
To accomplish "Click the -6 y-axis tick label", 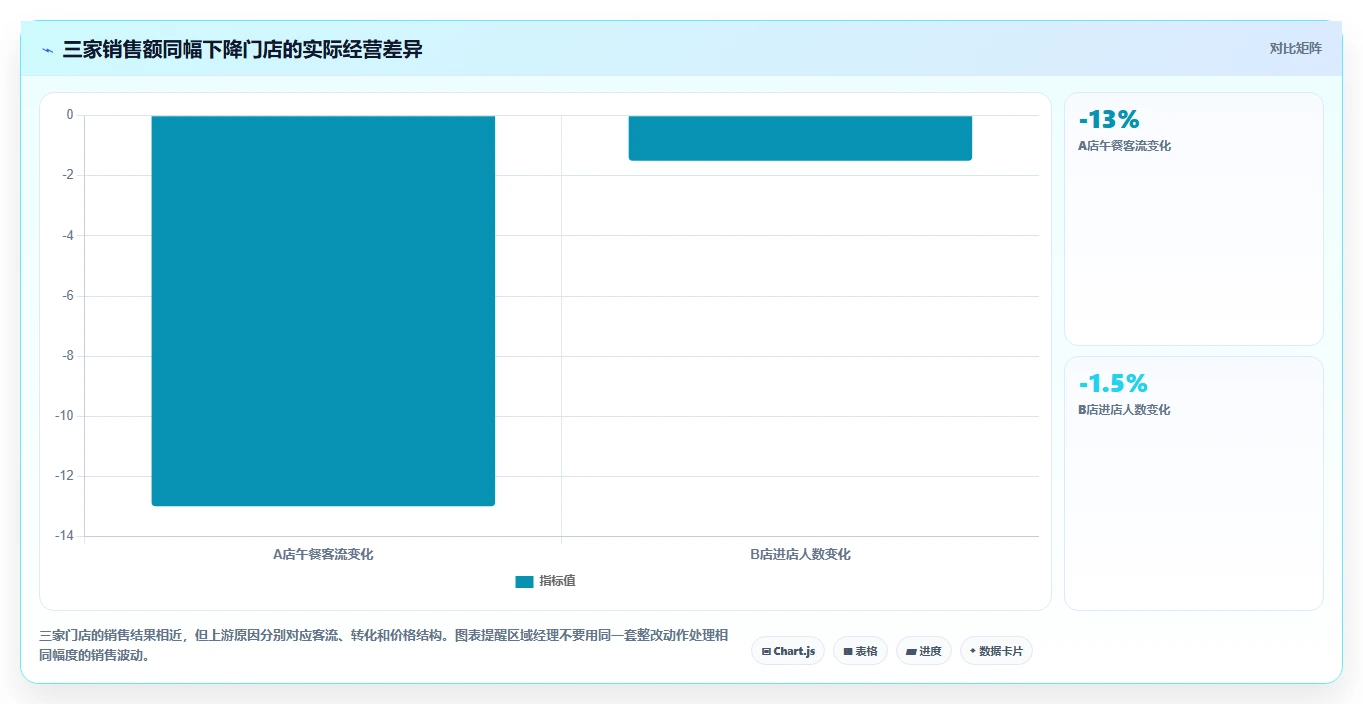I will click(x=66, y=296).
